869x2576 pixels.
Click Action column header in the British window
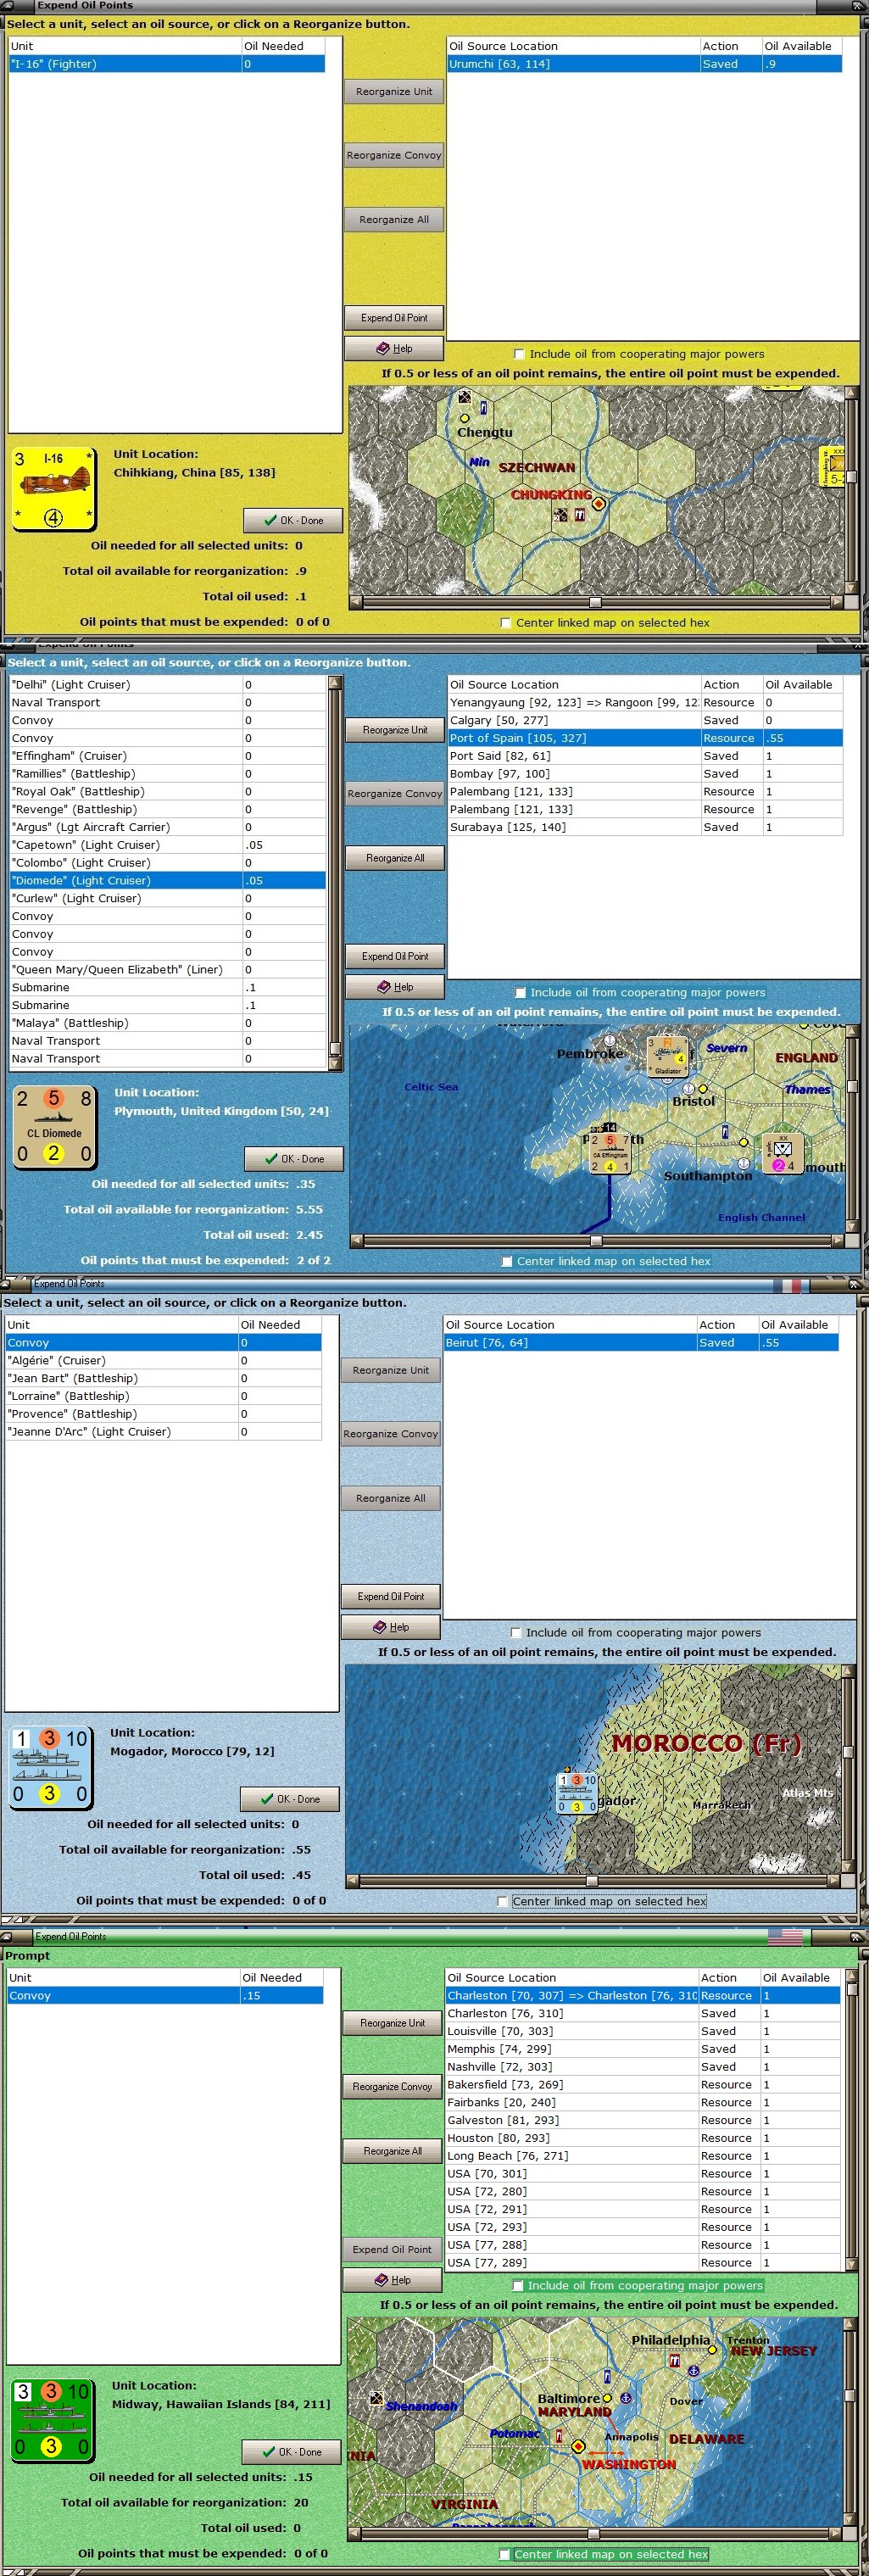tap(731, 684)
